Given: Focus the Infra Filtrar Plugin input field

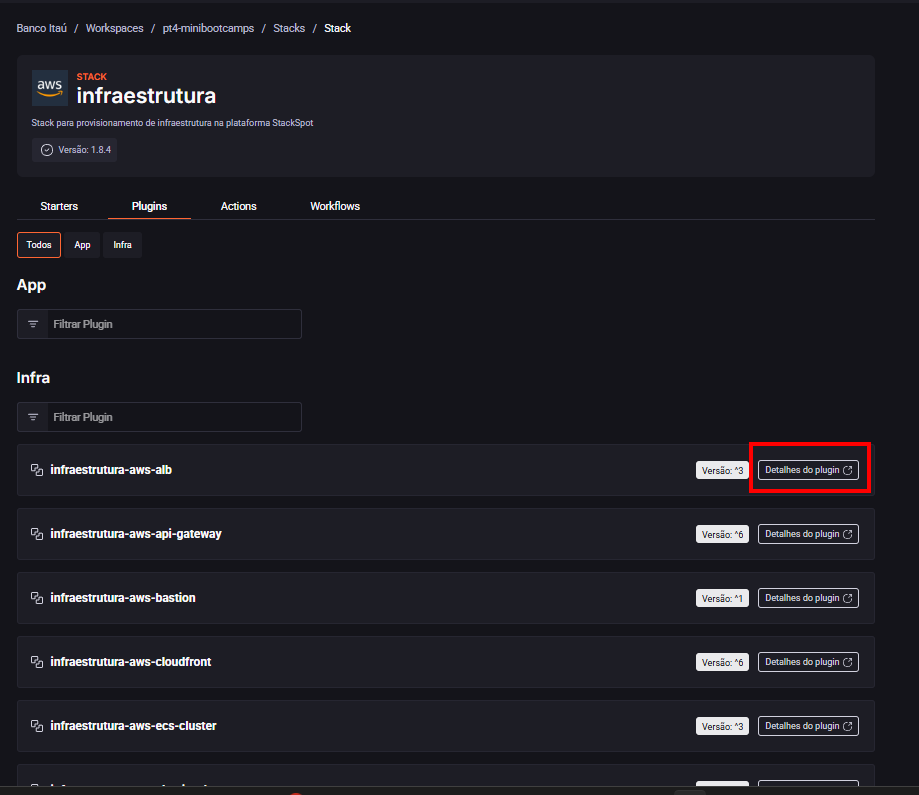Looking at the screenshot, I should [x=173, y=417].
